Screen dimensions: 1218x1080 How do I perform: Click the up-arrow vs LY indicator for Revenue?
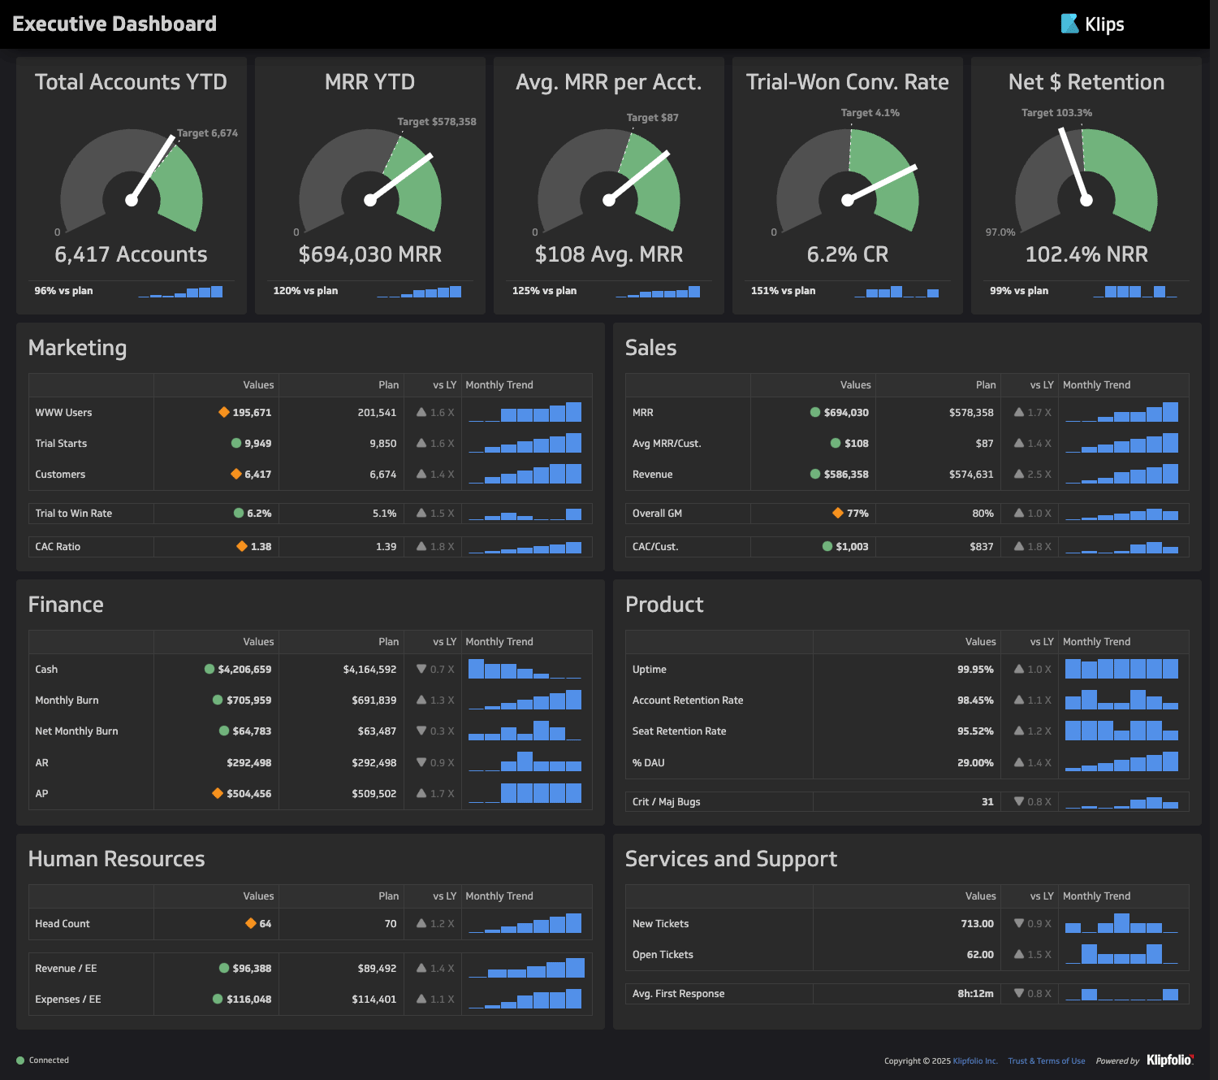pos(1018,473)
